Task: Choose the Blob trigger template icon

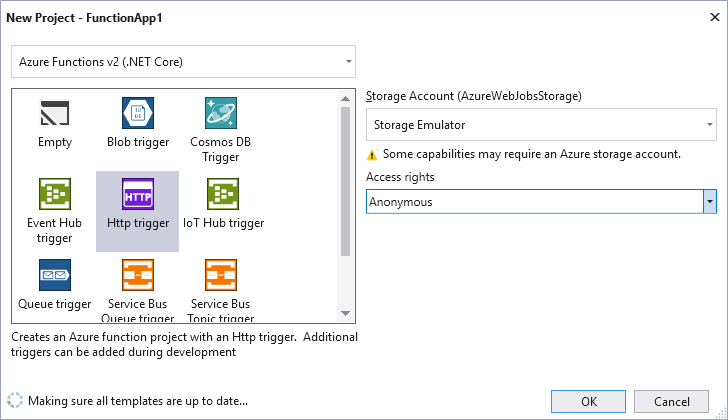Action: tap(138, 113)
